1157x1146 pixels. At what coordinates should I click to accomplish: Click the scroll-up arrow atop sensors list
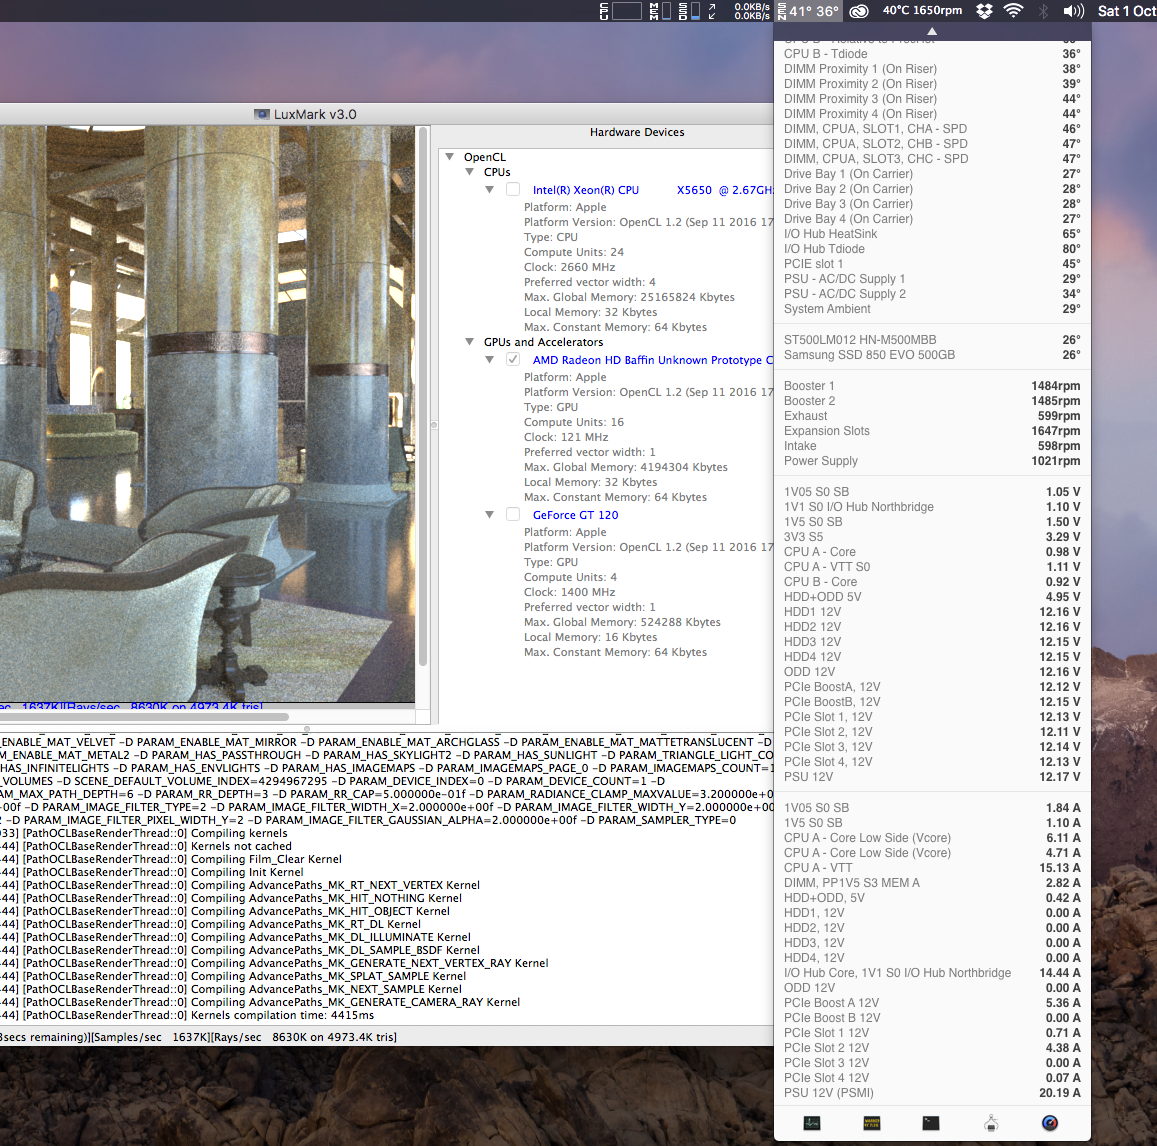(x=932, y=31)
